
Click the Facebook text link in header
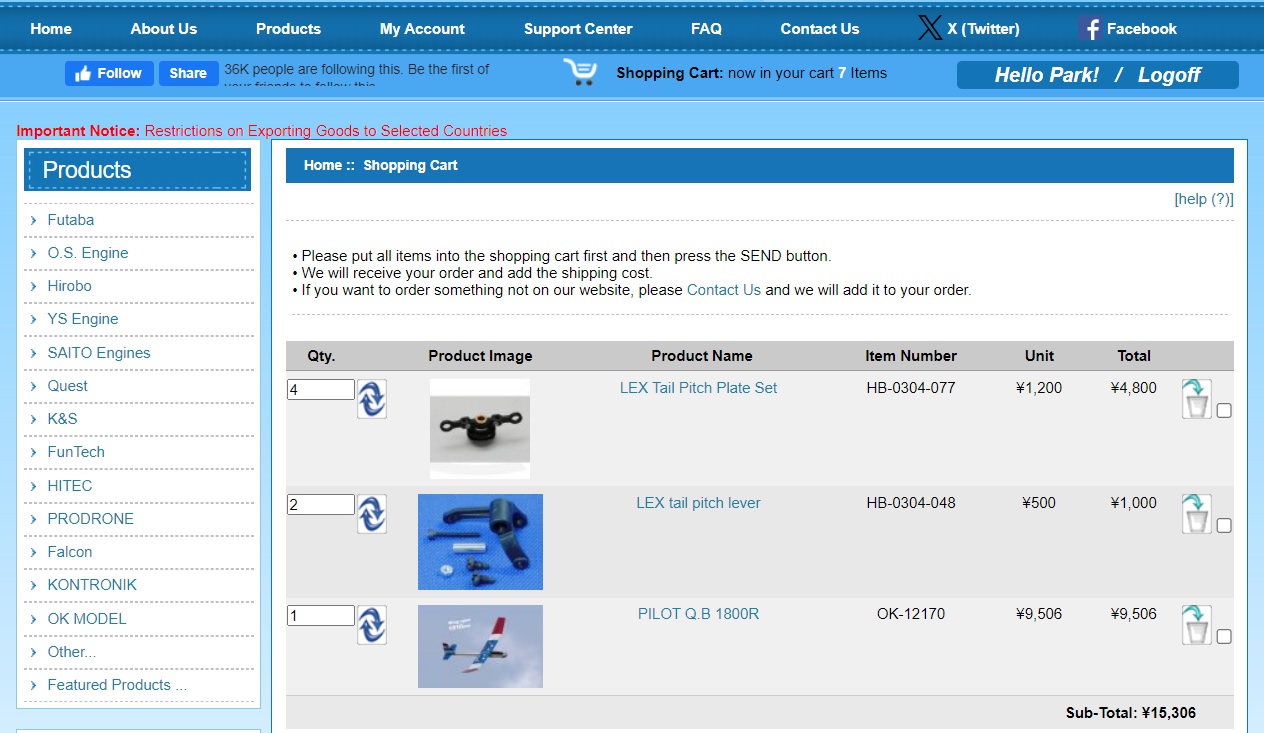point(1141,29)
